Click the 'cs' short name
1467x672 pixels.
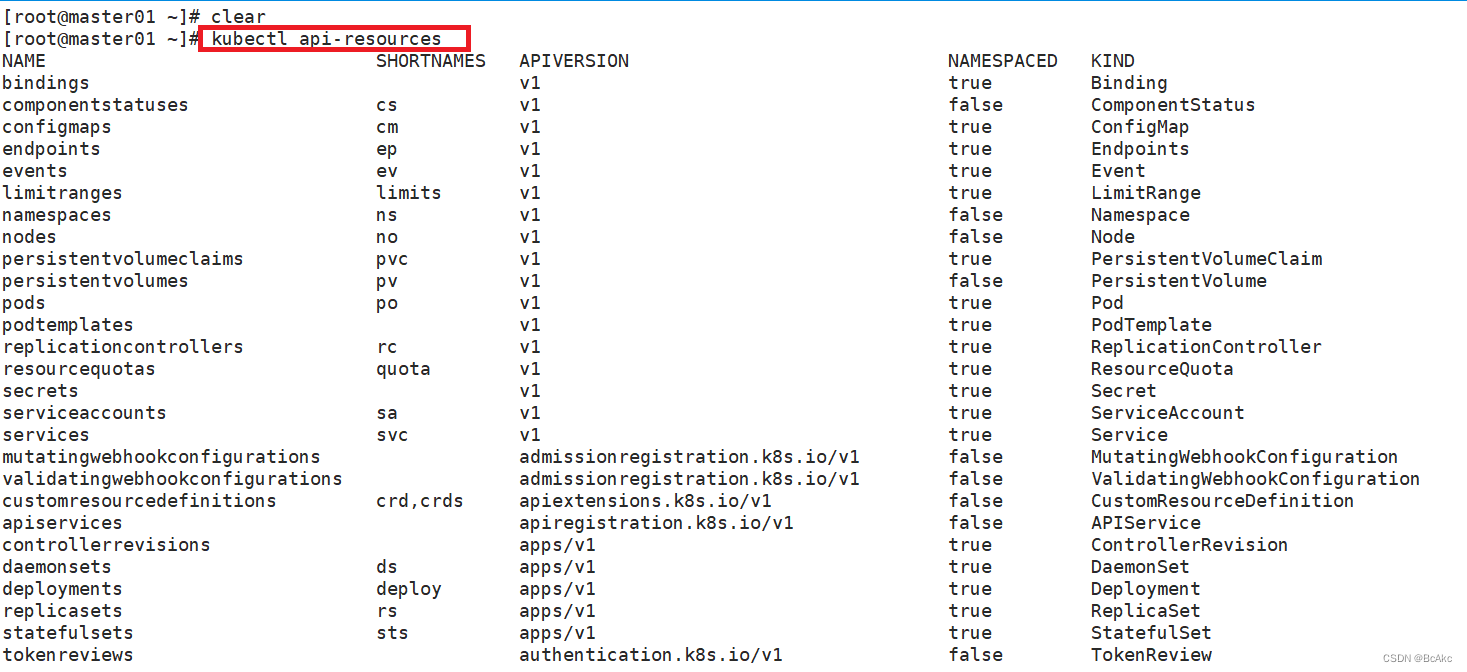click(x=387, y=105)
